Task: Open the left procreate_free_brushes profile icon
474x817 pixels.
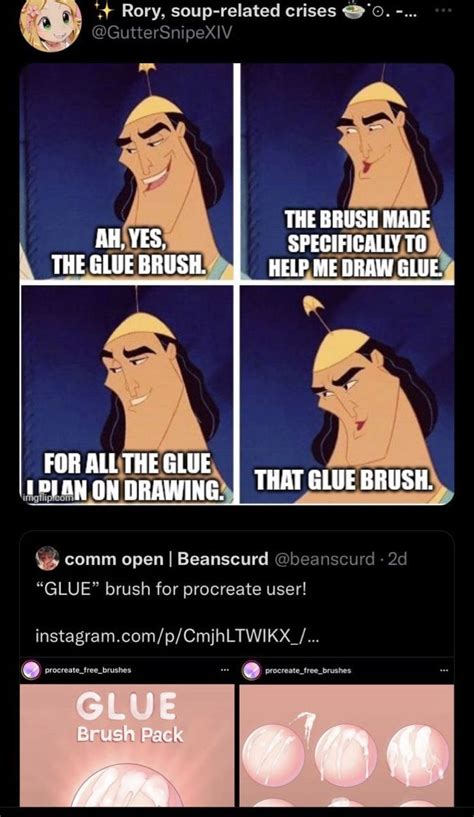Action: [31, 670]
